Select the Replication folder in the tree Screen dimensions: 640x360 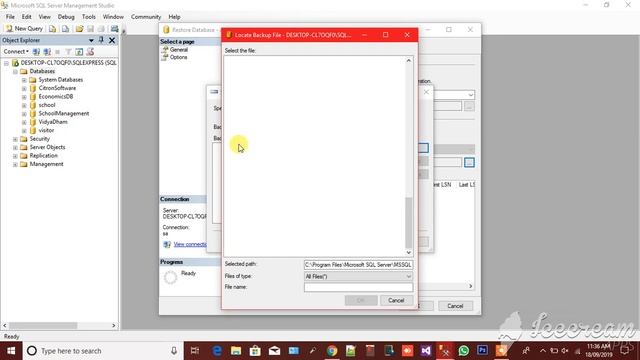point(43,156)
